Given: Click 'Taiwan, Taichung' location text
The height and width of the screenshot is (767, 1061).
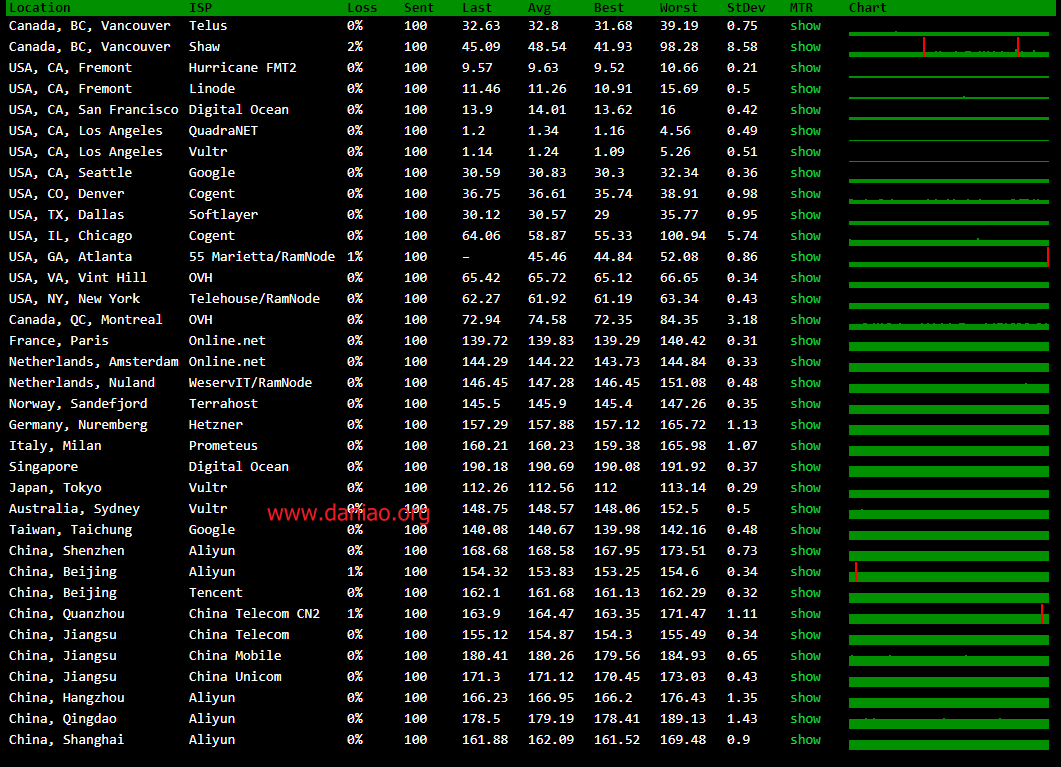Looking at the screenshot, I should coord(70,530).
